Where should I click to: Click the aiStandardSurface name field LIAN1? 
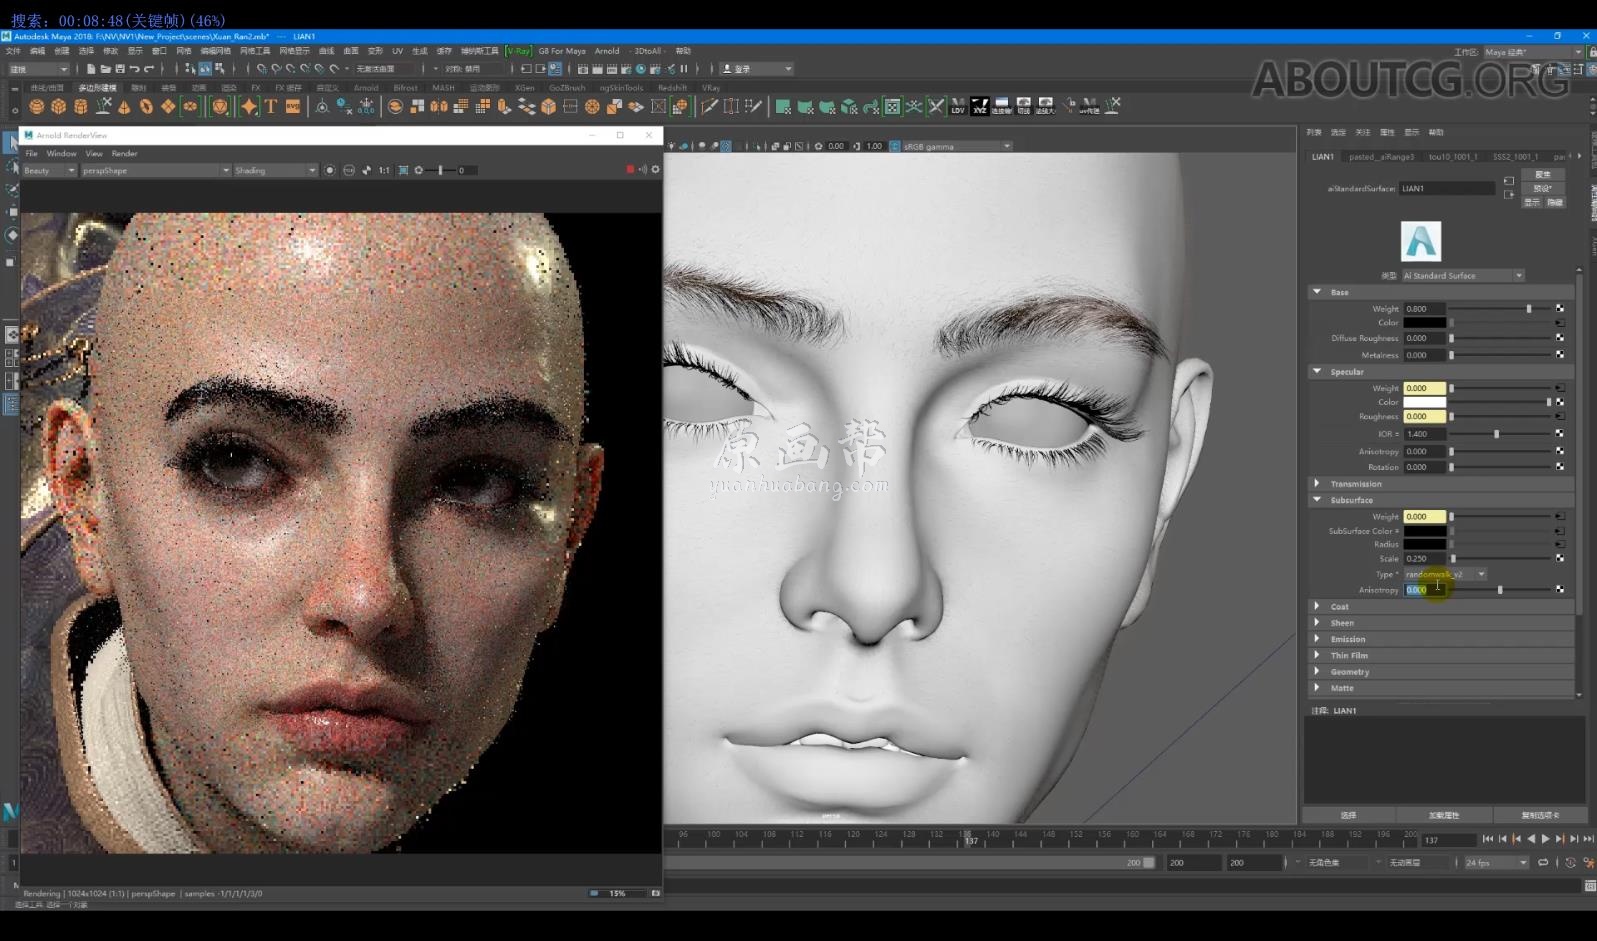[x=1447, y=188]
